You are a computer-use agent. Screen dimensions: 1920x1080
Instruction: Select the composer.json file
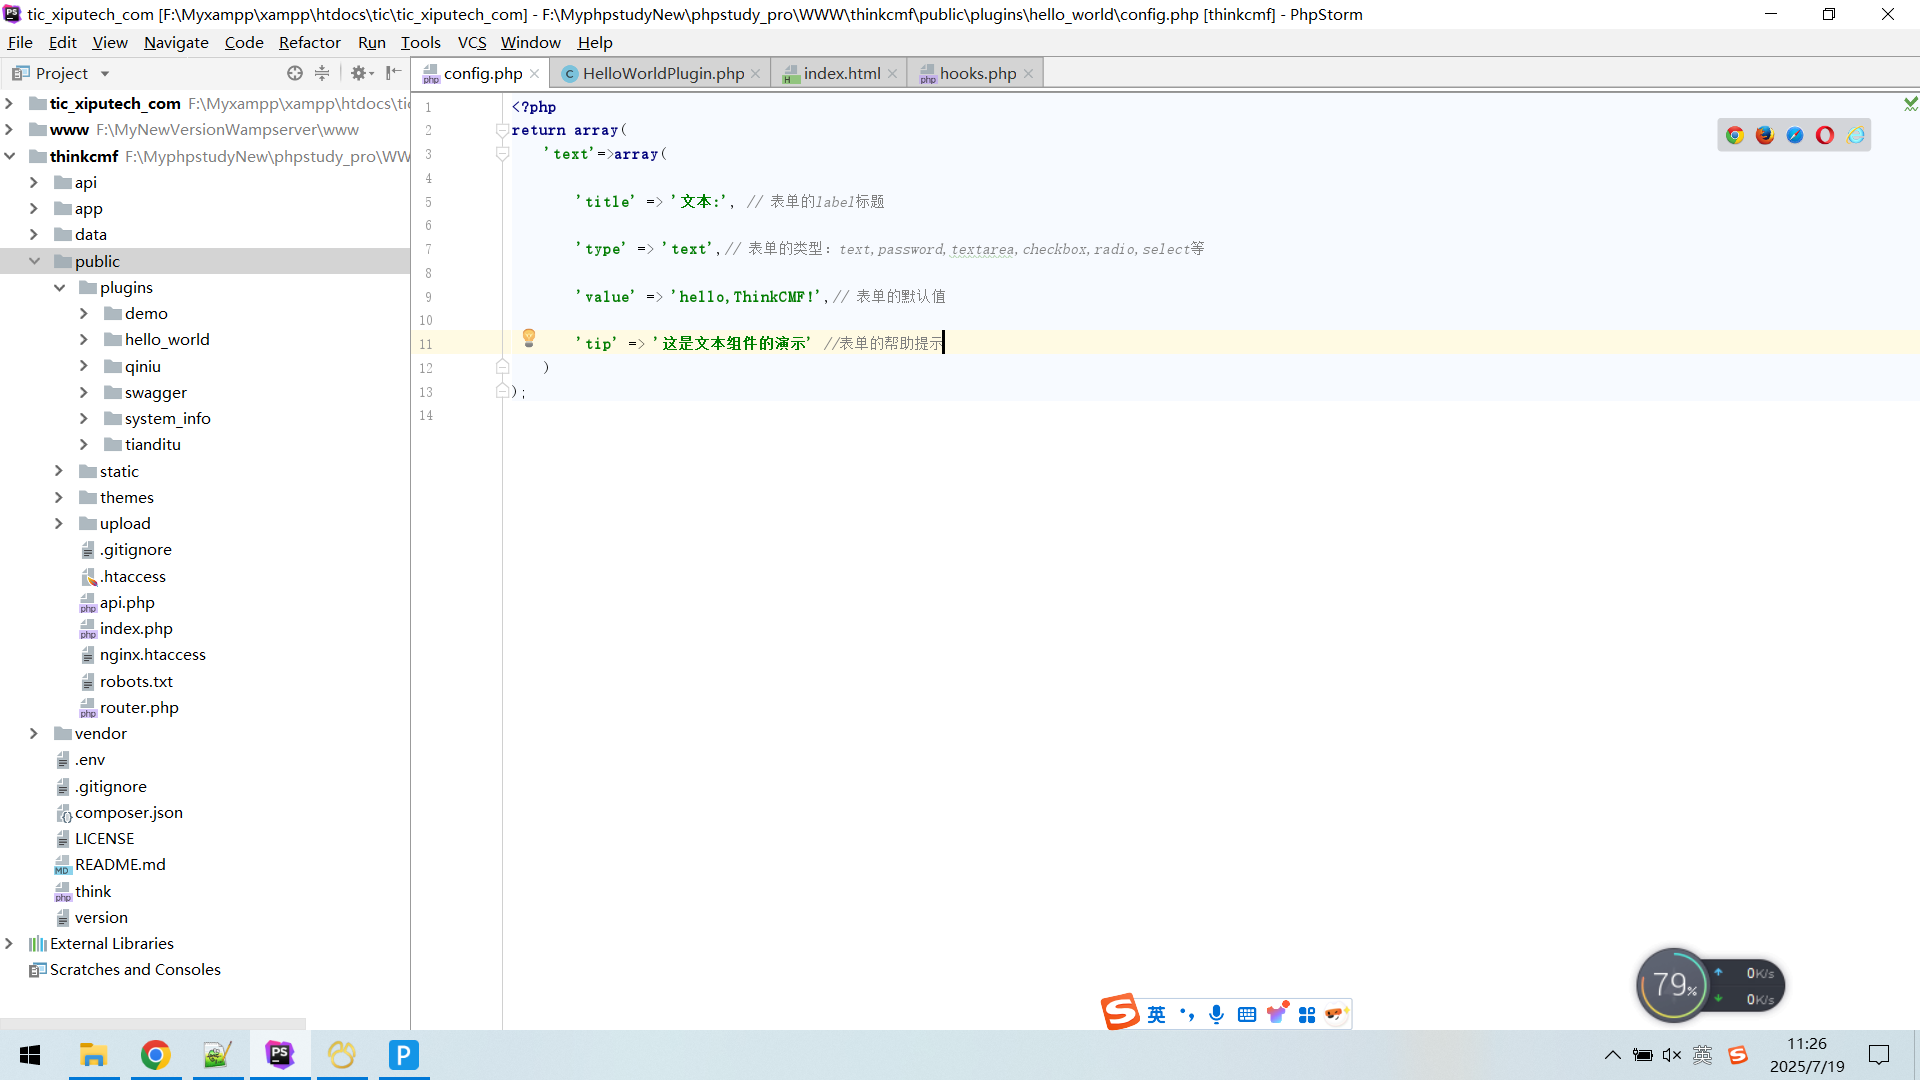pos(128,812)
